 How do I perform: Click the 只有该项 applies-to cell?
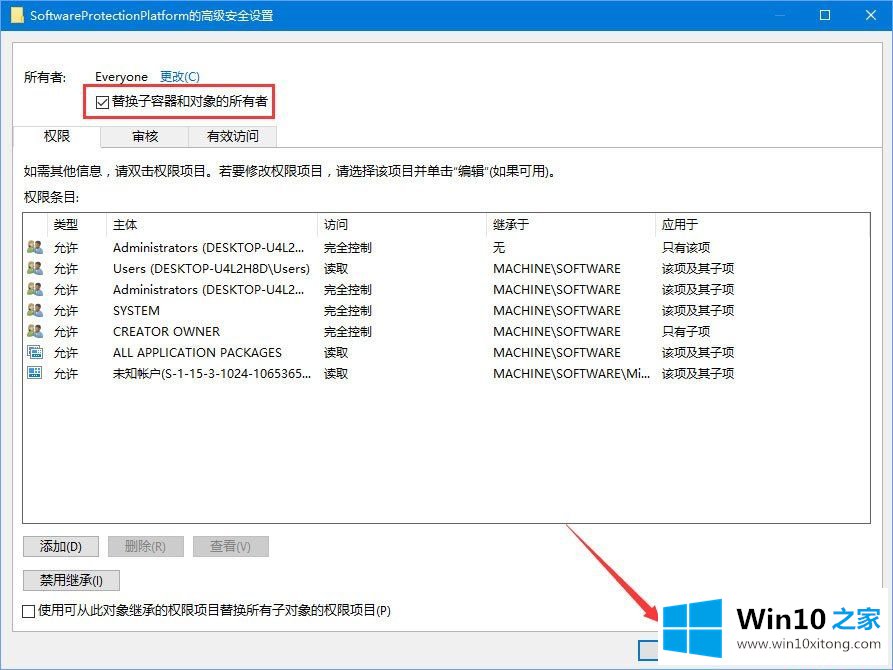tap(686, 247)
